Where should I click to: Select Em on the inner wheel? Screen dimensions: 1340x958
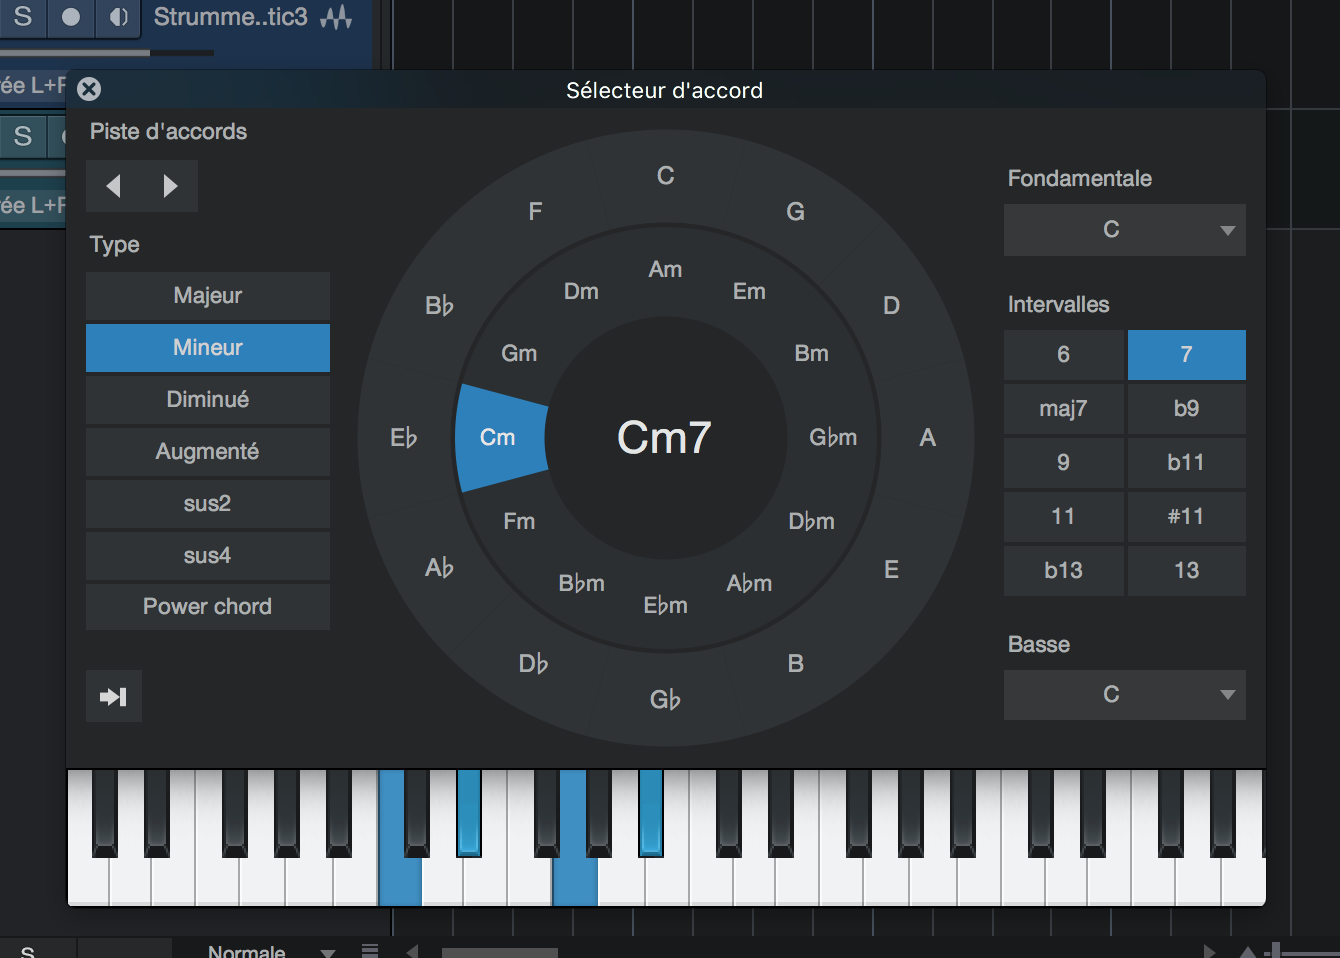point(750,291)
